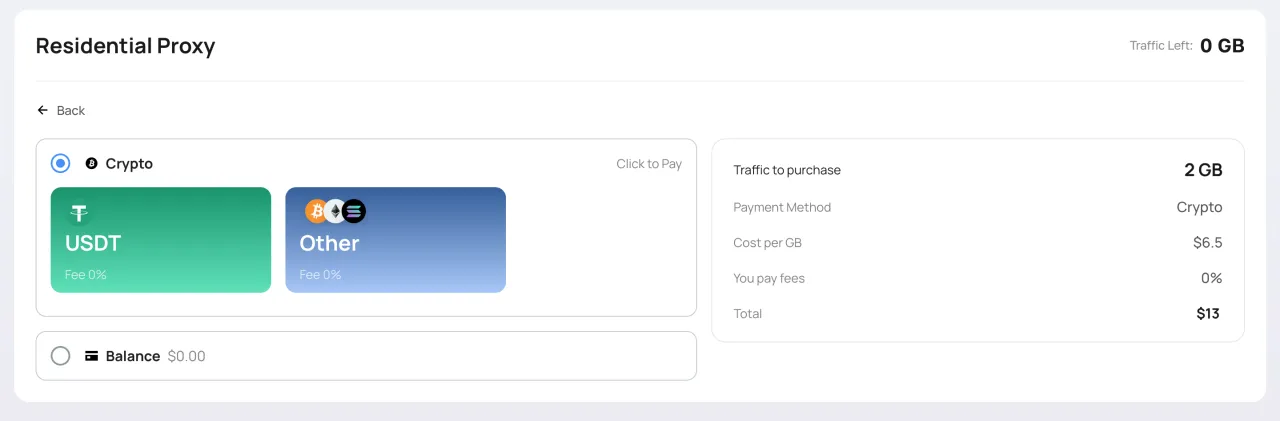Choose the blue Other crypto card
The width and height of the screenshot is (1280, 421).
pyautogui.click(x=395, y=240)
